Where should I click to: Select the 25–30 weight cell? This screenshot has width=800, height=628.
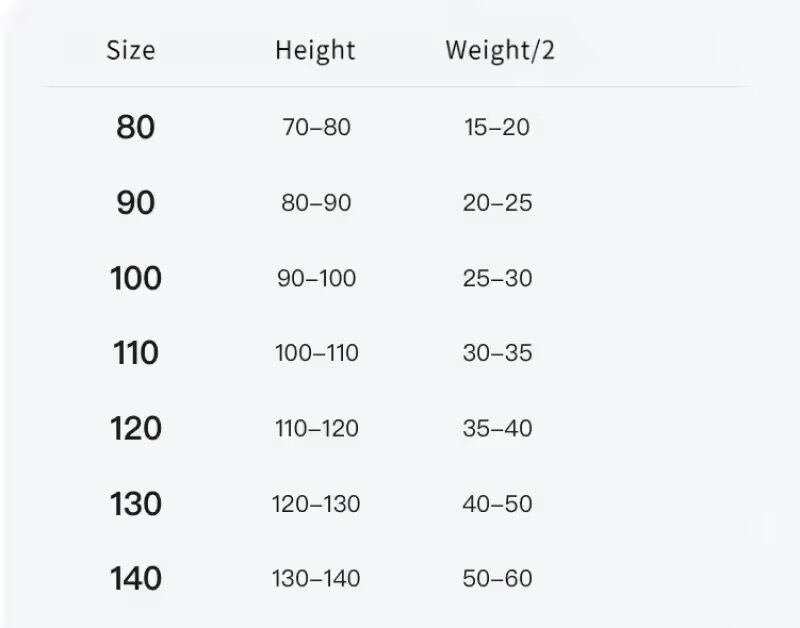497,278
